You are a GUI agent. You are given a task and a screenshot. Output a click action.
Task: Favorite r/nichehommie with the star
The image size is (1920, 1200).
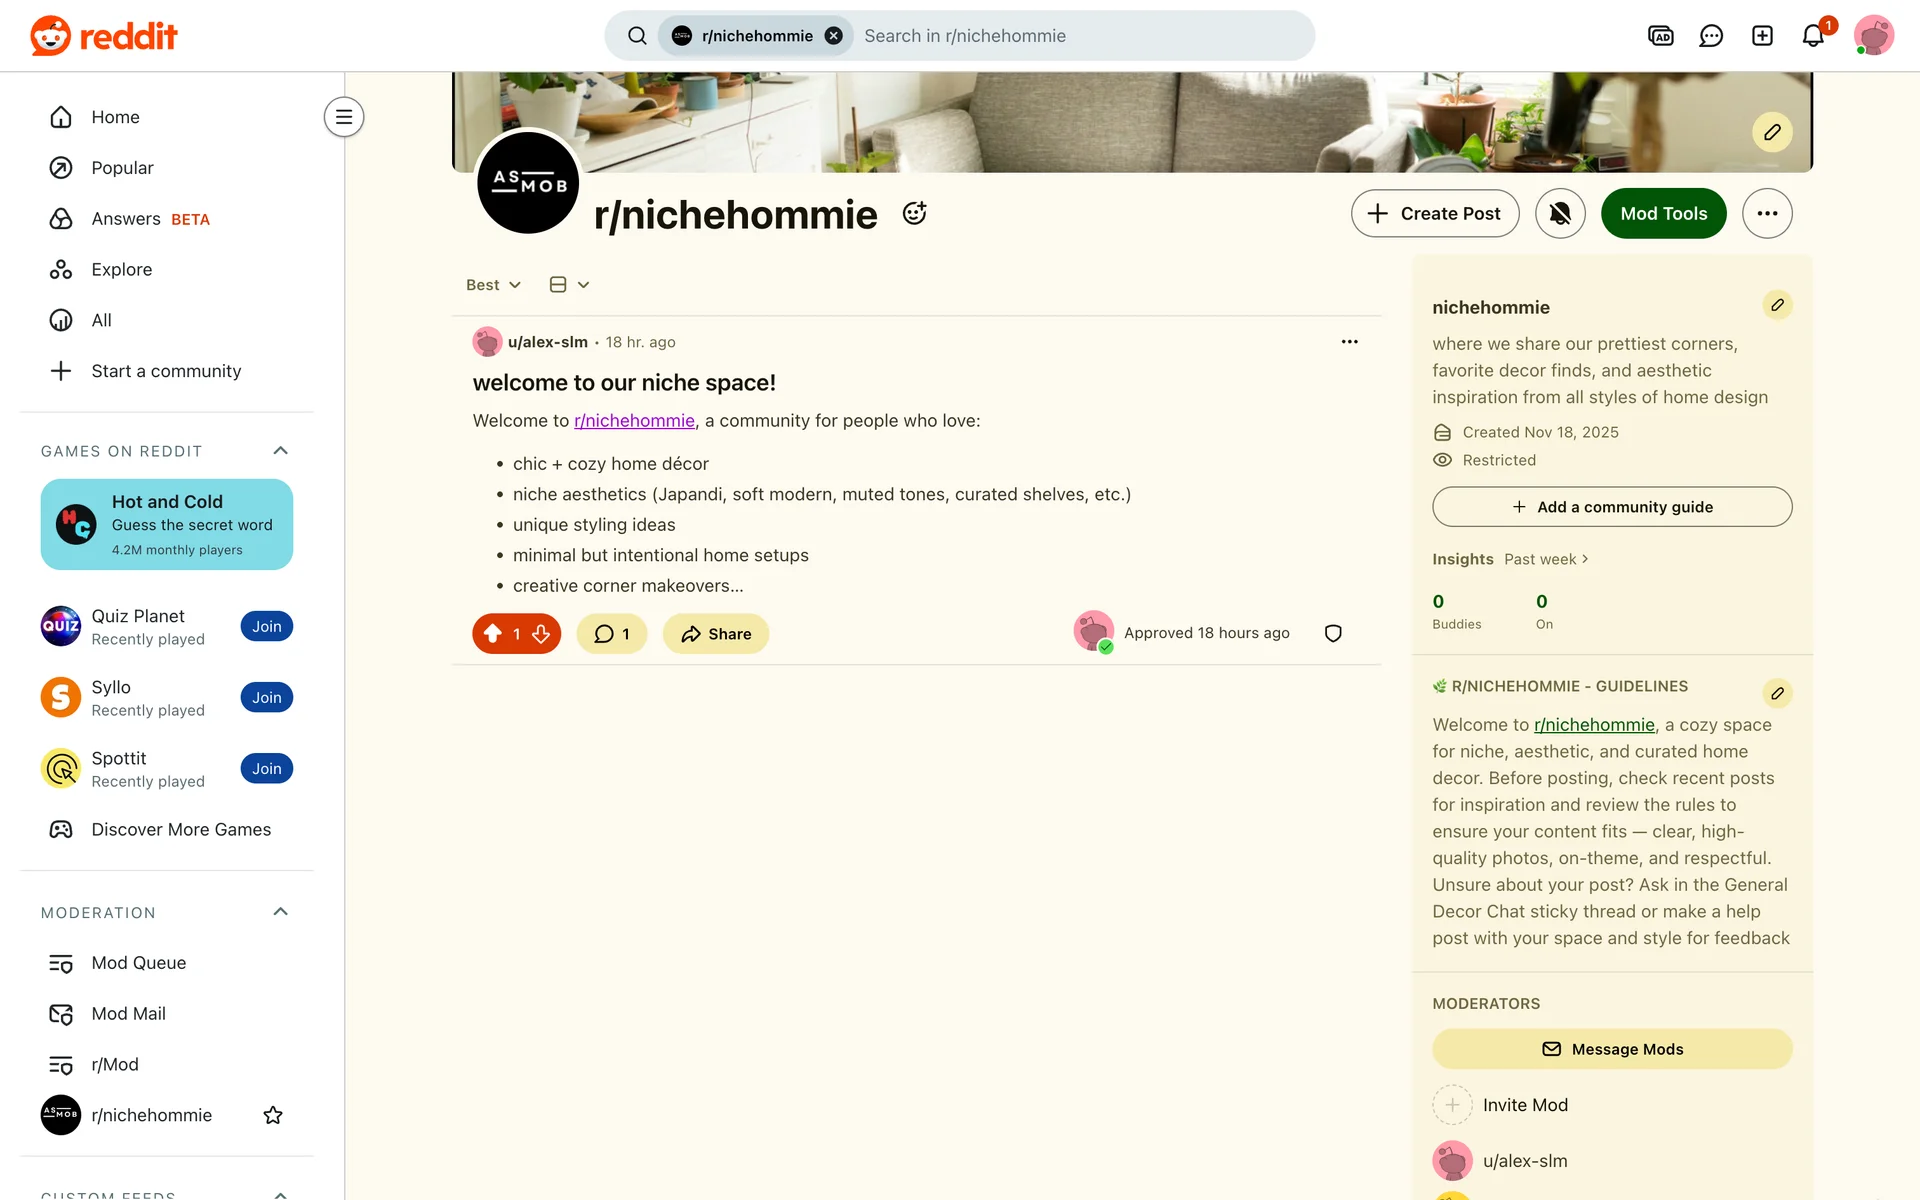tap(273, 1115)
